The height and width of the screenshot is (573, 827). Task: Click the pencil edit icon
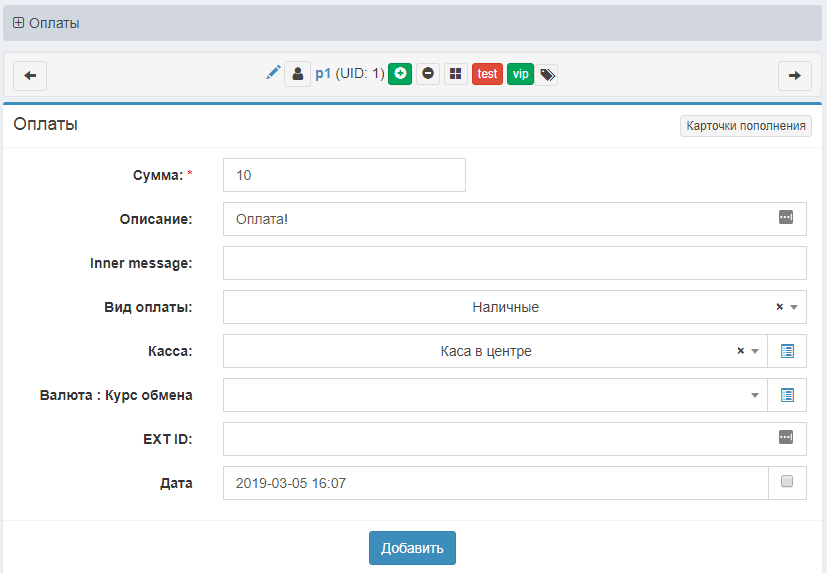tap(273, 73)
